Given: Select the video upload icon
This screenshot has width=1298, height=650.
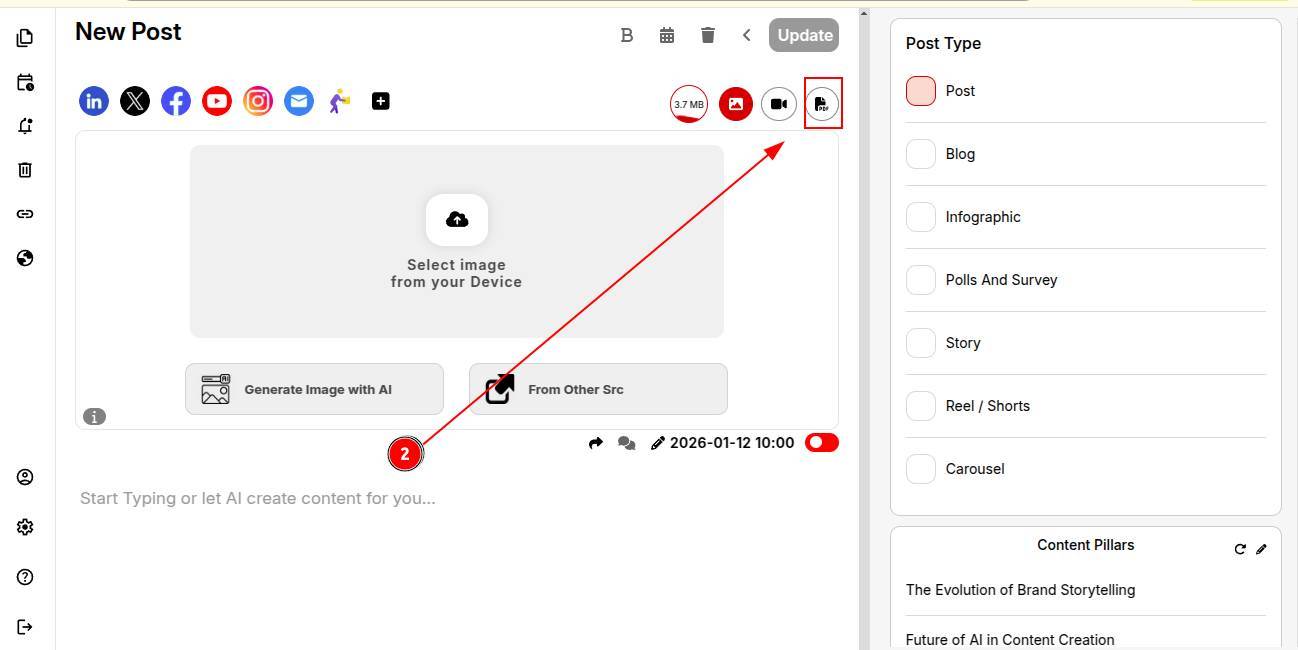Looking at the screenshot, I should 778,104.
